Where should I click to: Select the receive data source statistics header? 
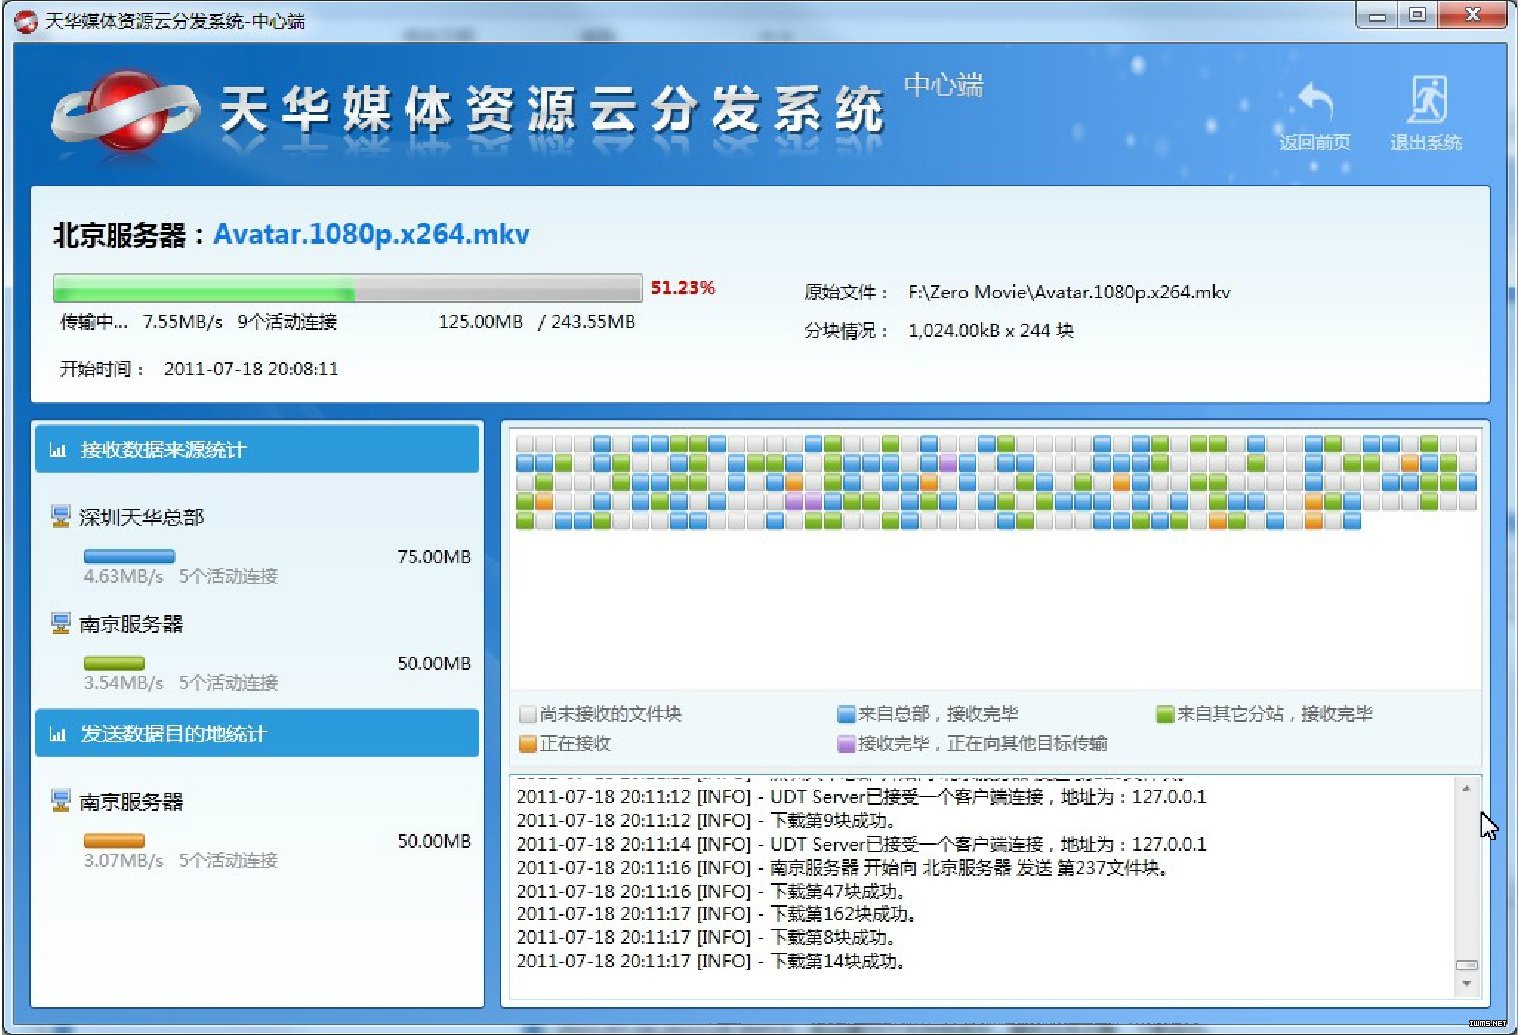click(x=257, y=450)
